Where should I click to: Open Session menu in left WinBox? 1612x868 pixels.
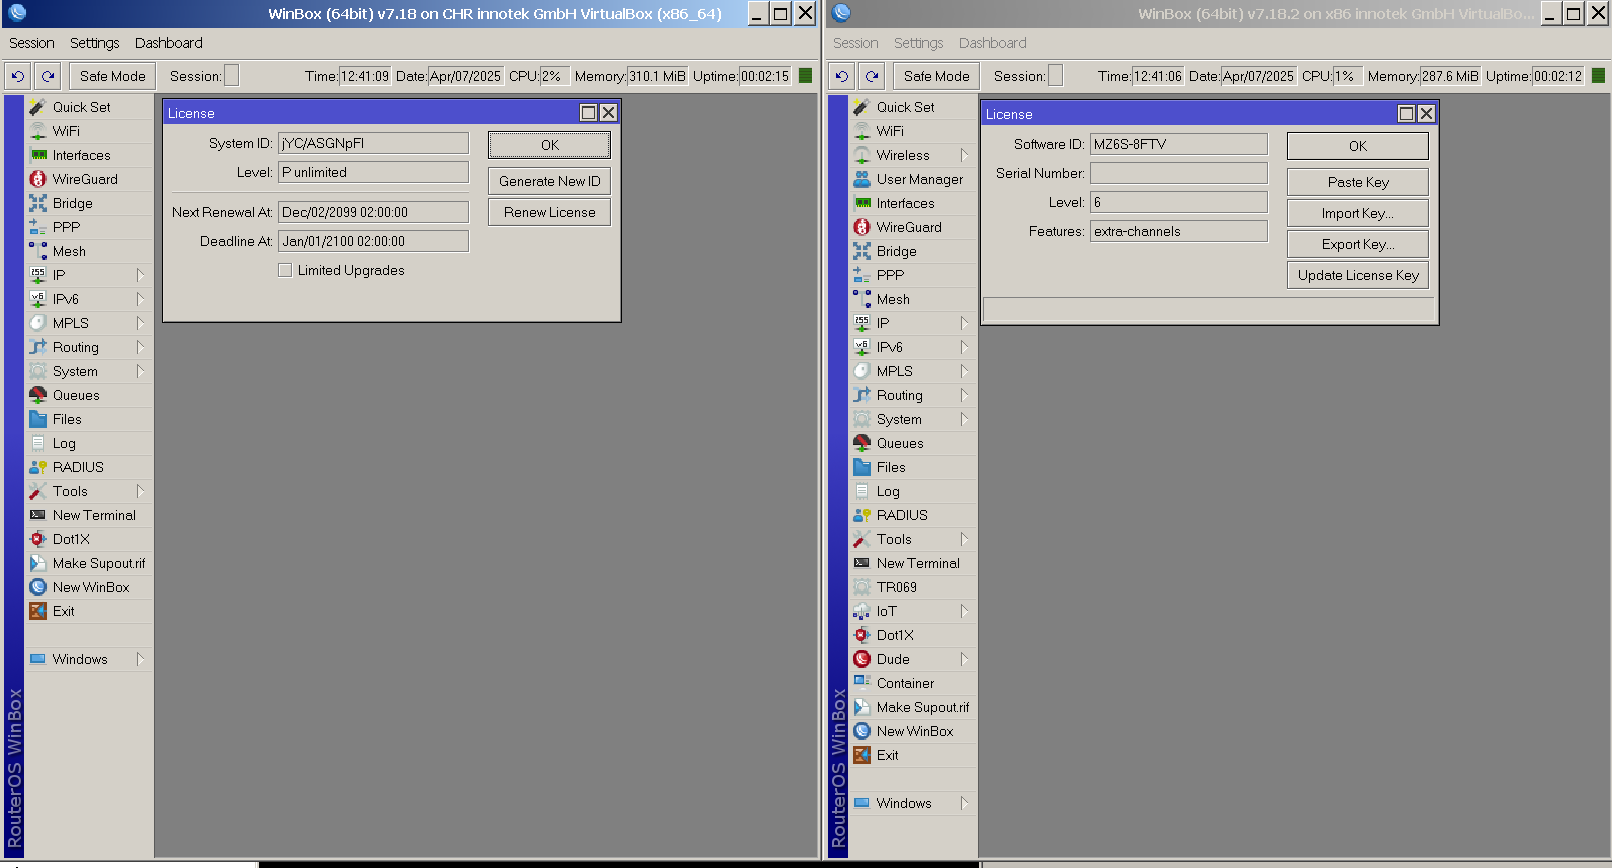[32, 43]
